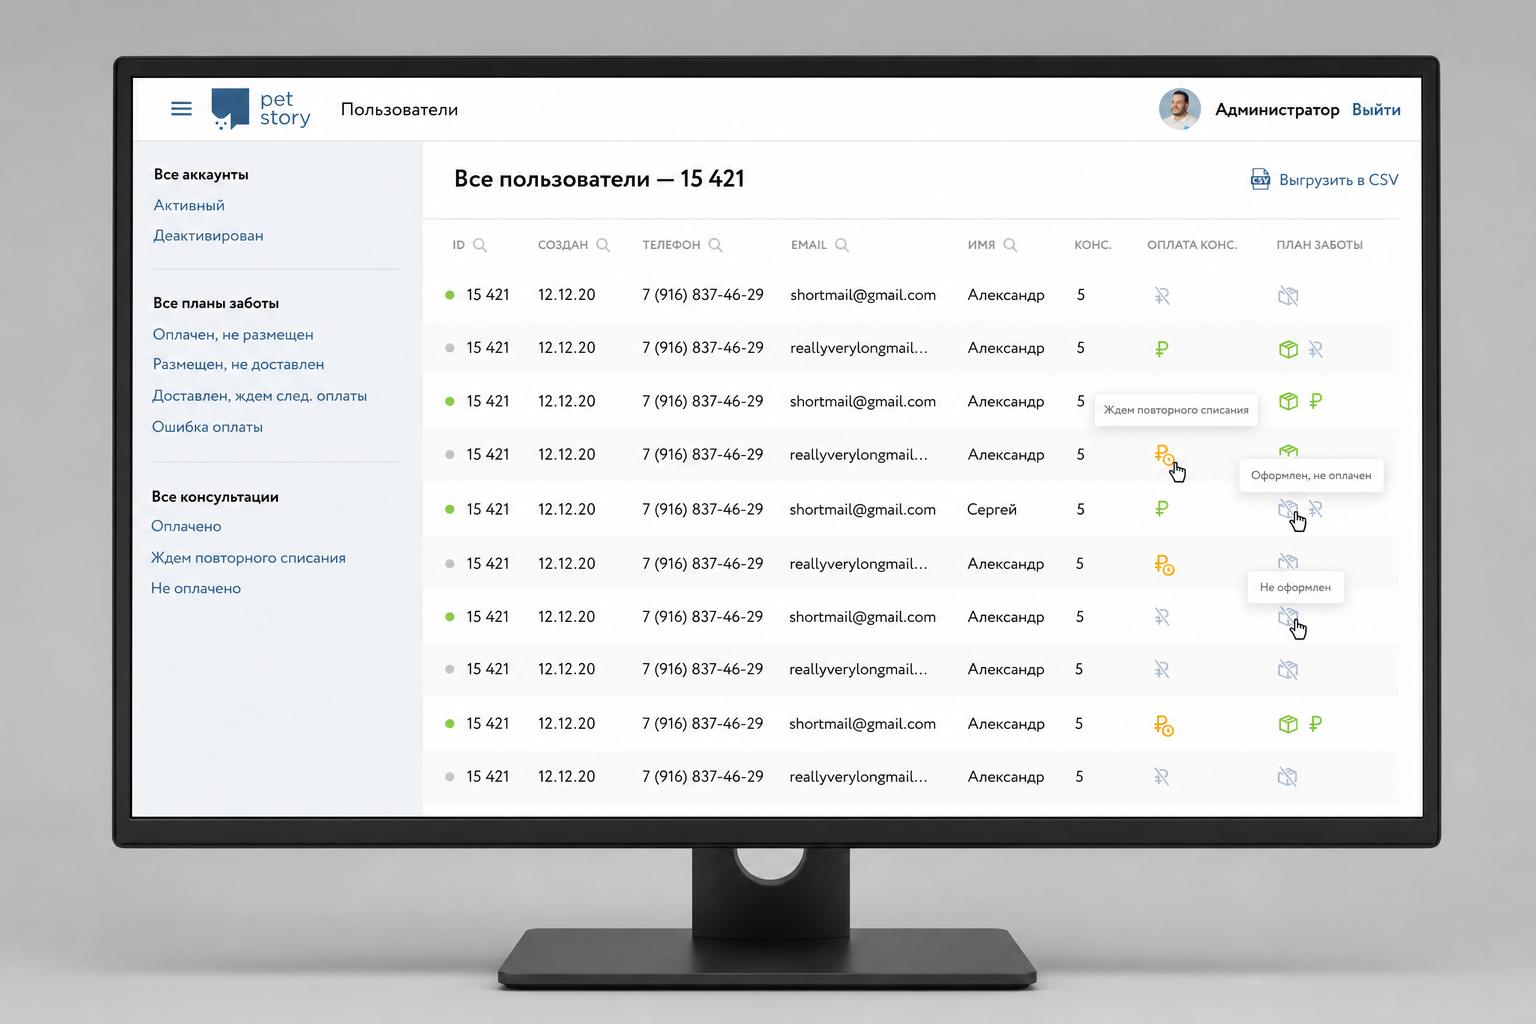Select the Все консультации heading
This screenshot has height=1024, width=1536.
coord(215,497)
